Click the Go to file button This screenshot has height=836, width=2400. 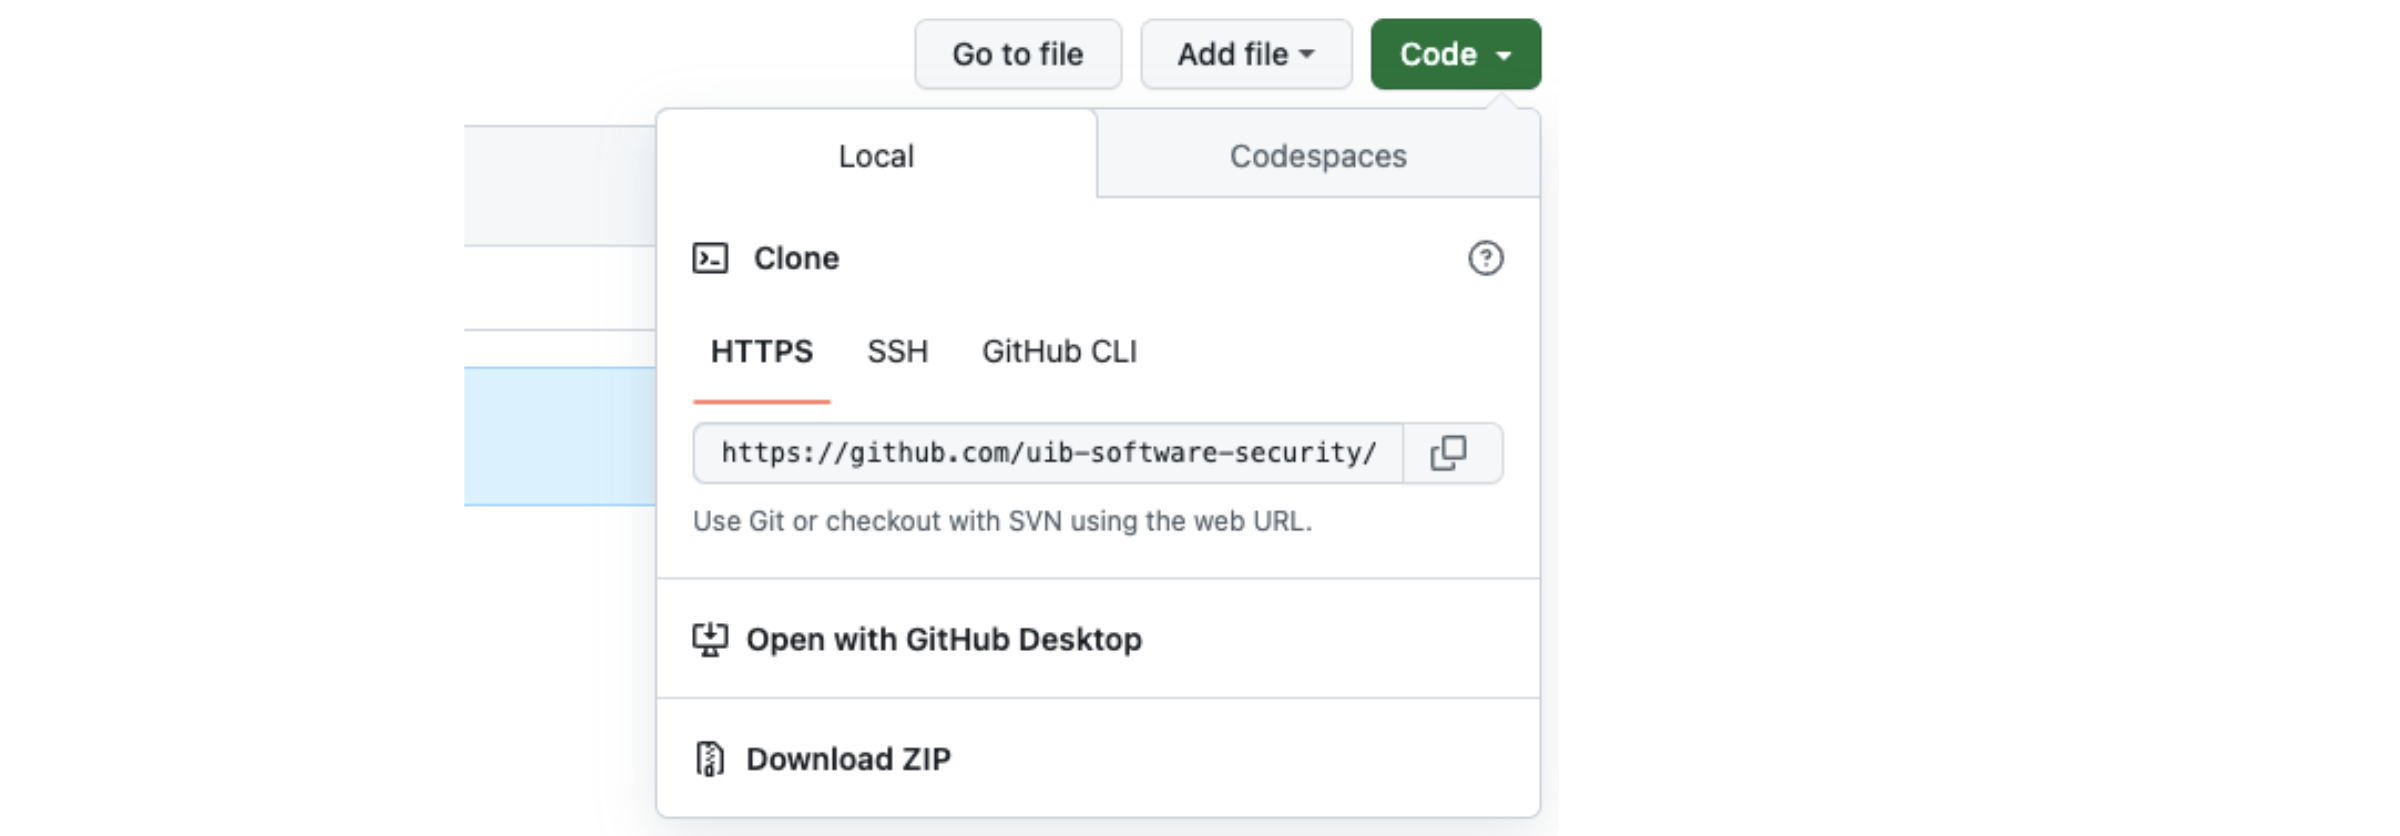(1017, 54)
